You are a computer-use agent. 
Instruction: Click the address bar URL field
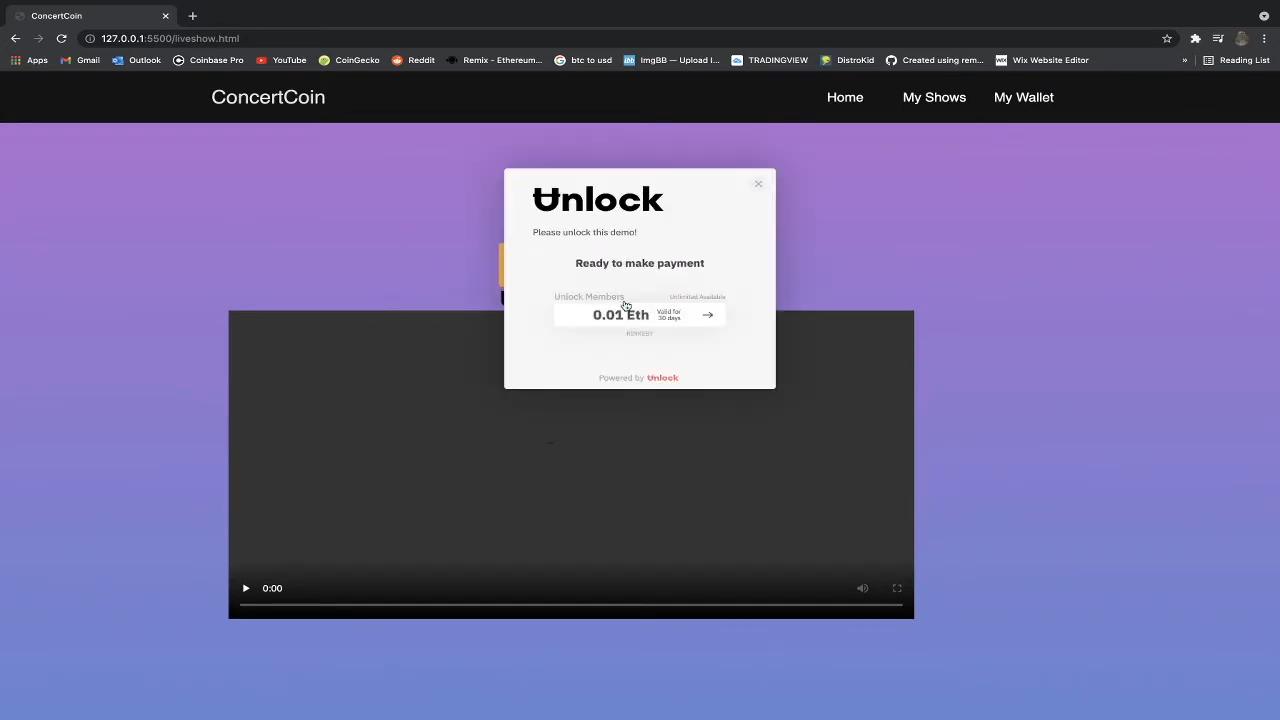click(620, 38)
